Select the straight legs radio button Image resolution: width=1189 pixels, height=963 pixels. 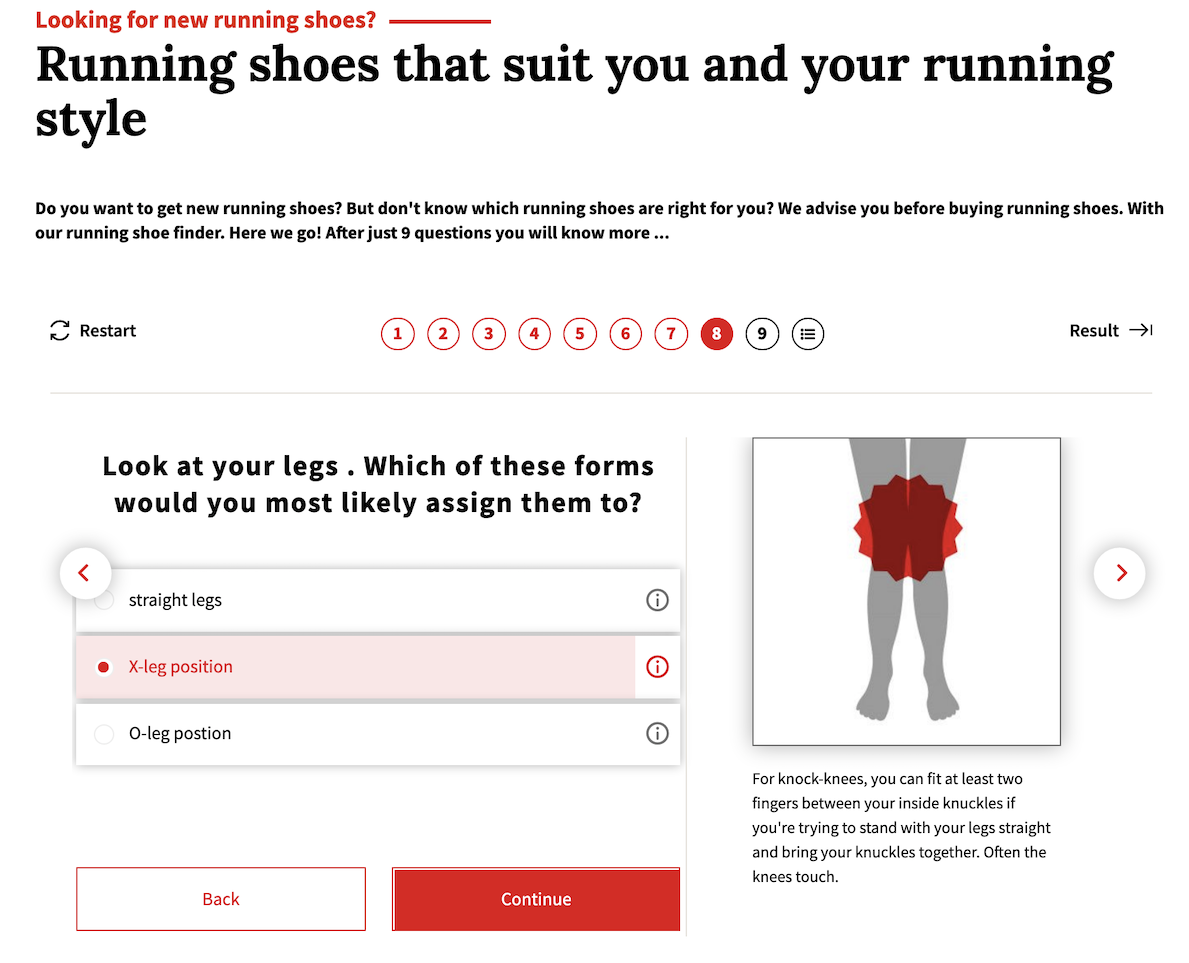point(104,601)
